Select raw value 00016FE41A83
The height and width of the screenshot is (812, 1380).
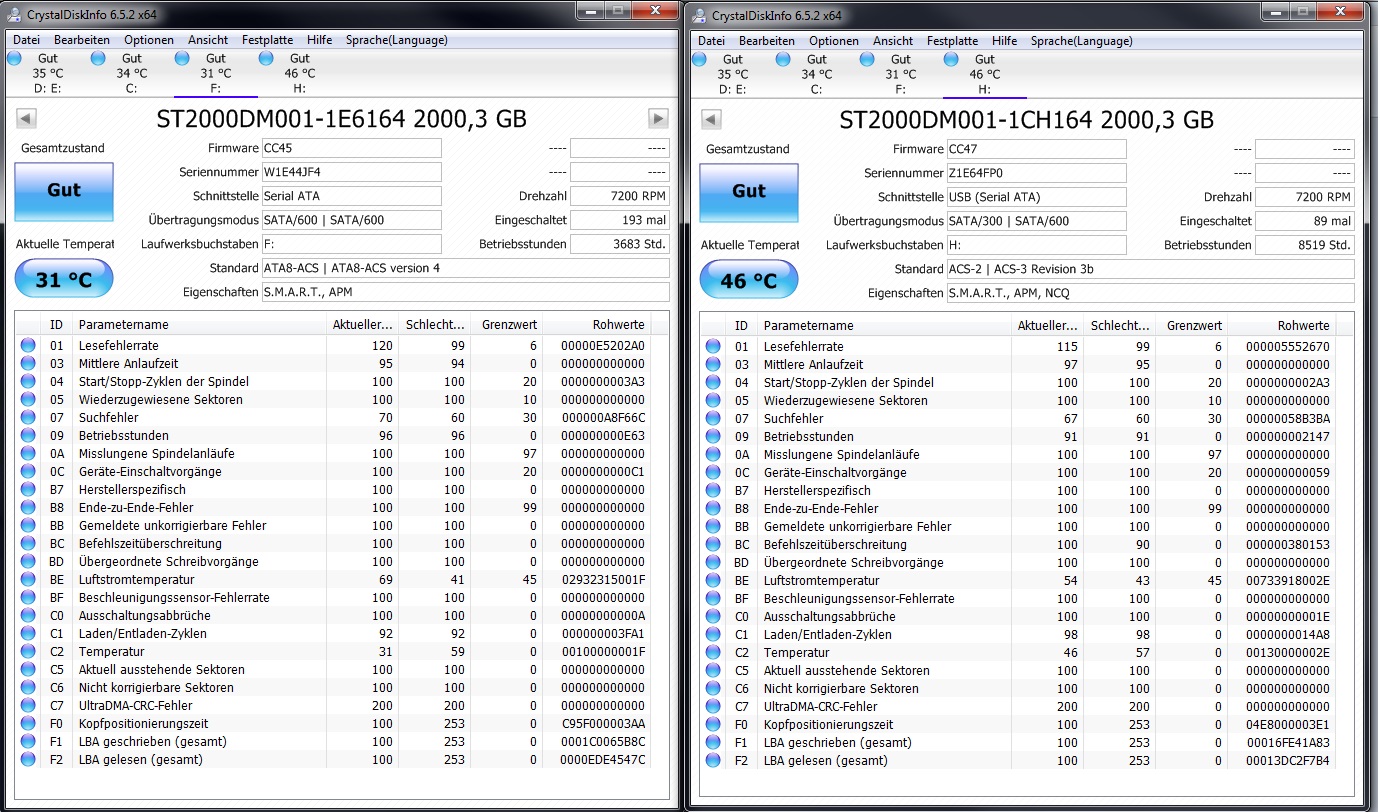(1288, 742)
